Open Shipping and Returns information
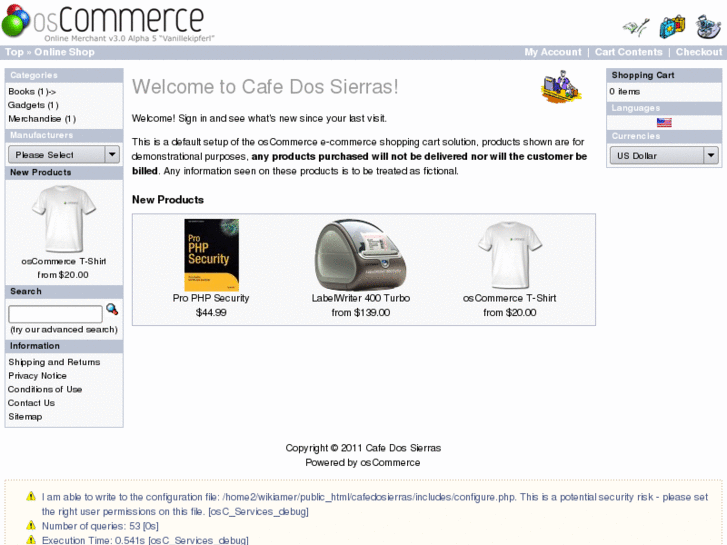The image size is (727, 545). [x=54, y=362]
